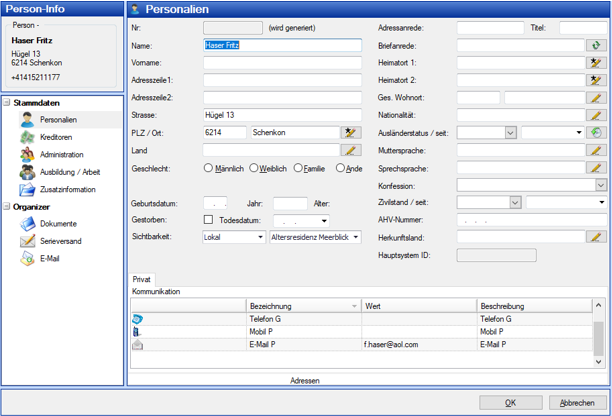Select the Männlich radio button

(209, 168)
